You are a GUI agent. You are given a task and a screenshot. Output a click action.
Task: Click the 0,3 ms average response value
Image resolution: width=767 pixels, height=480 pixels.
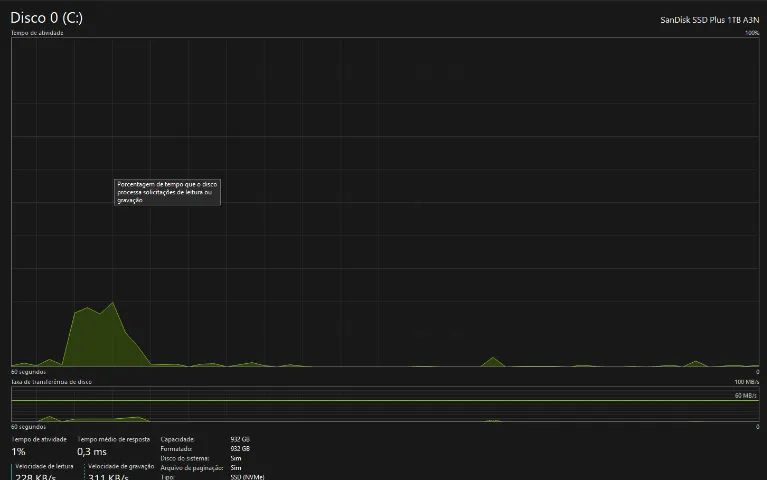click(x=91, y=452)
